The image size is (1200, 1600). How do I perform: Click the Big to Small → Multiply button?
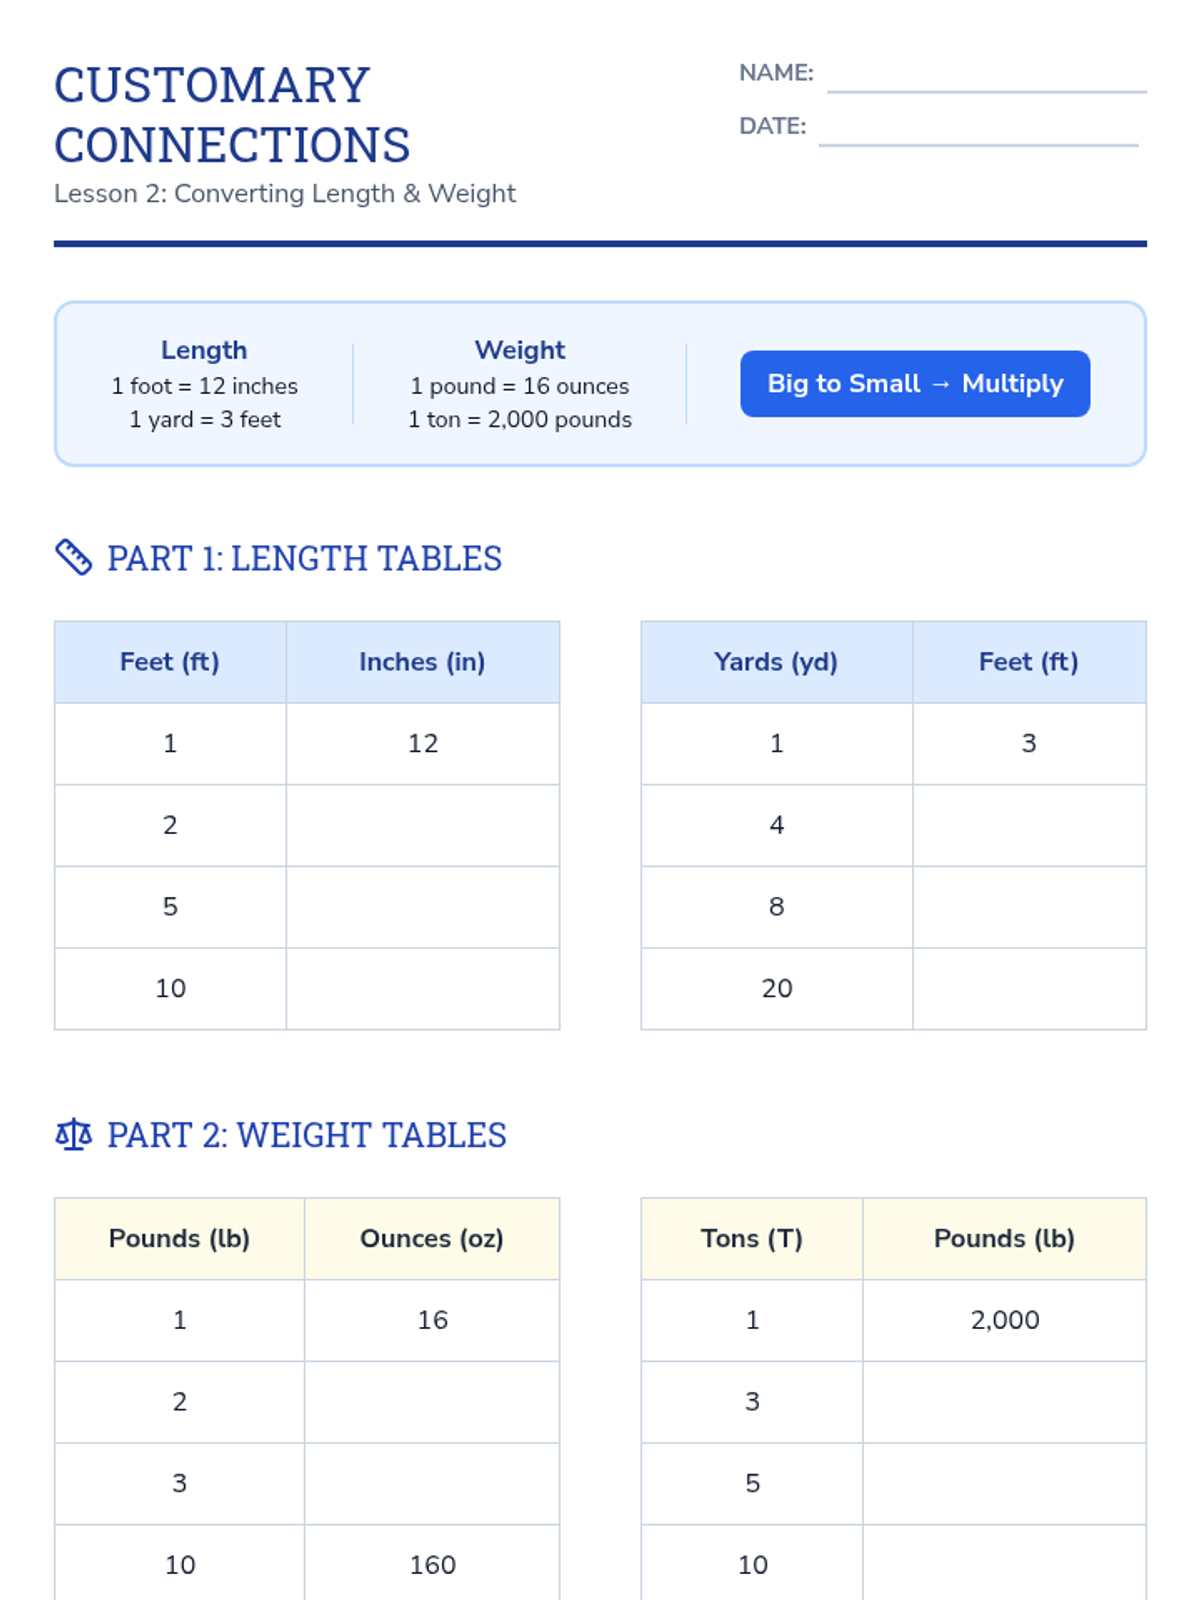click(915, 384)
